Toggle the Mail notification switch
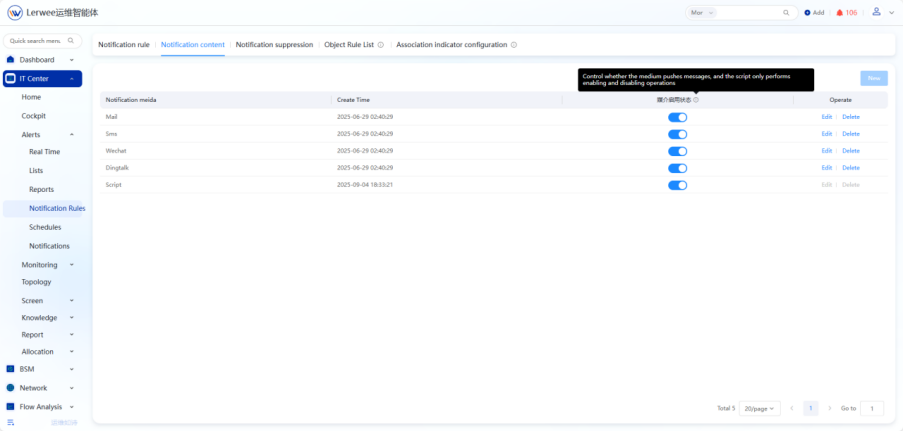 pyautogui.click(x=677, y=117)
